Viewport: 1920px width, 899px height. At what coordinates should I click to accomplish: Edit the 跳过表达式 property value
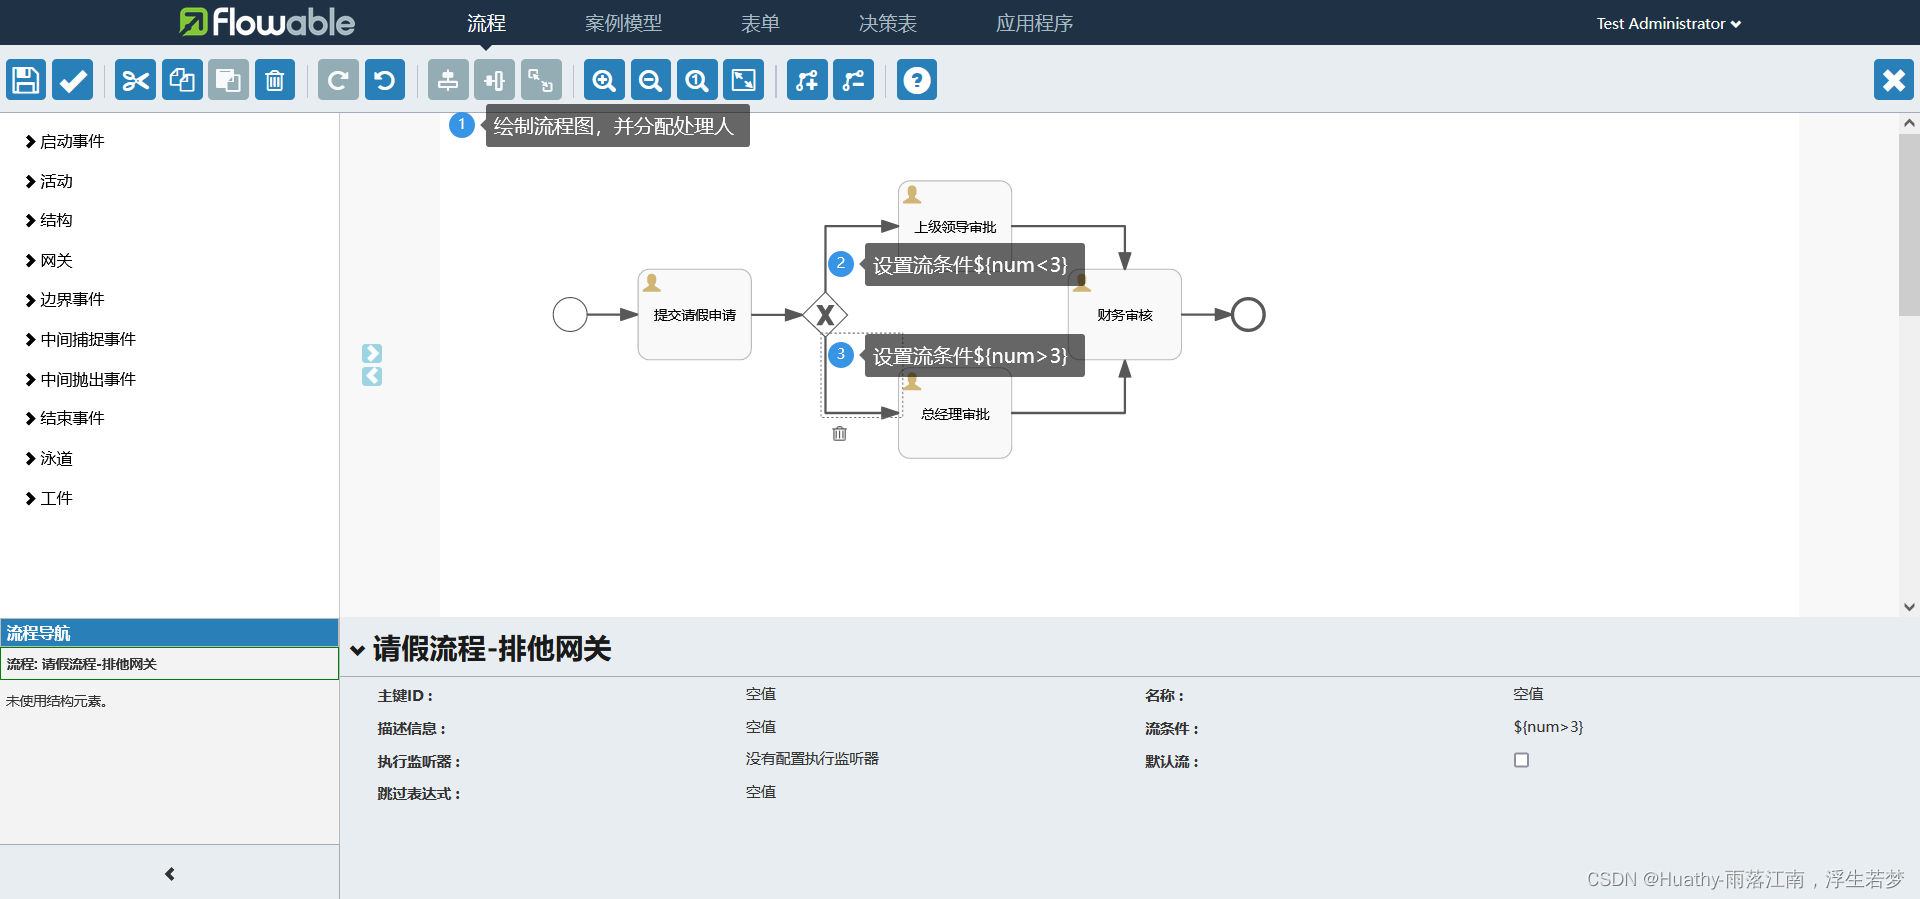[761, 792]
